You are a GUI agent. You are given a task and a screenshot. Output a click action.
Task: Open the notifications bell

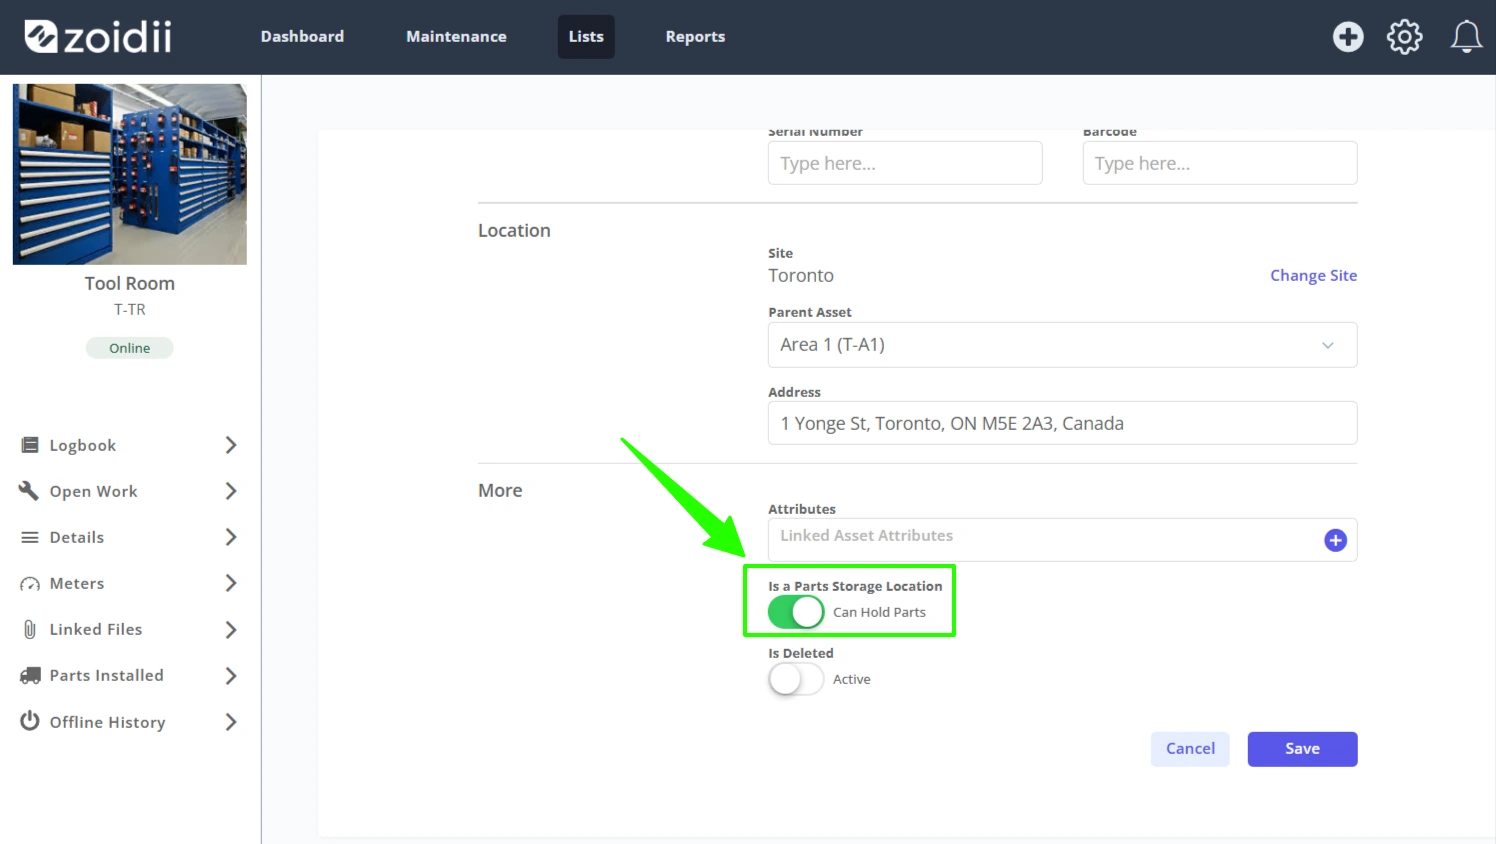pos(1466,37)
